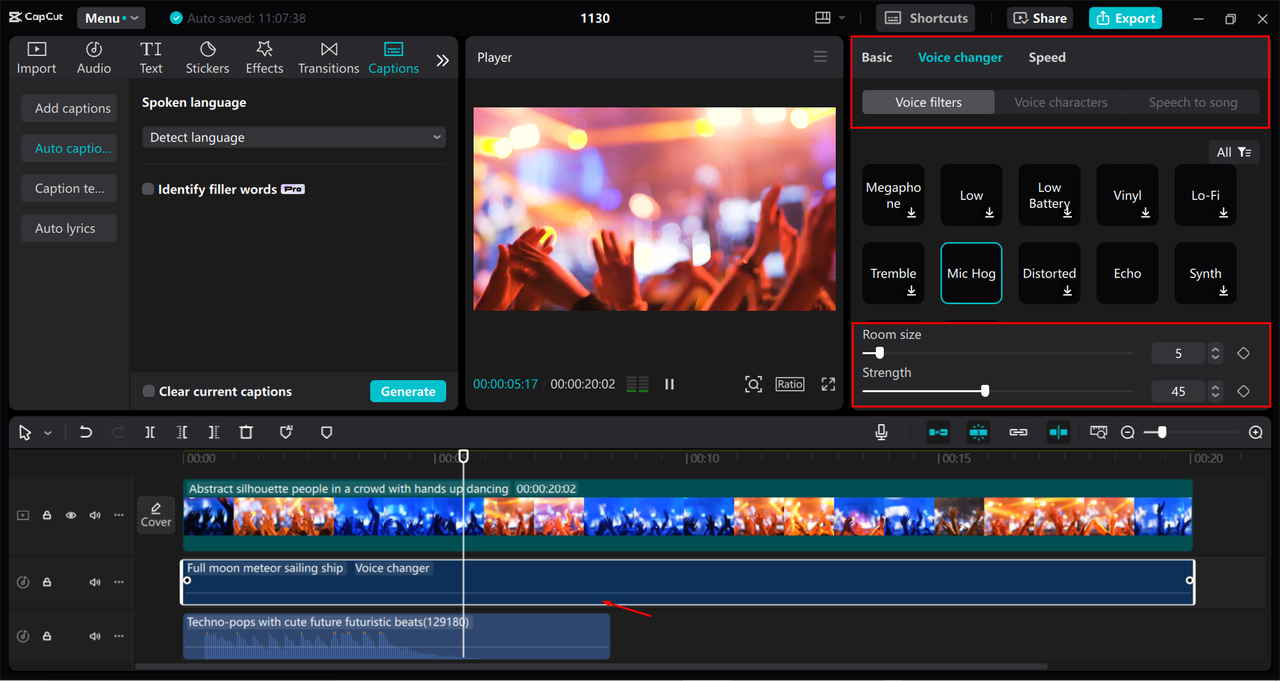Open the Menu dropdown in title bar

click(110, 18)
